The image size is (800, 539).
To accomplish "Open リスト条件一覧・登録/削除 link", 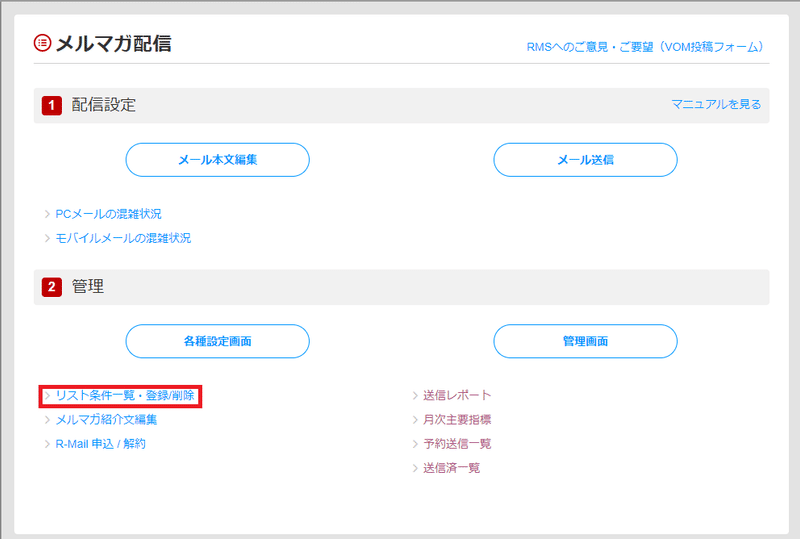I will (x=125, y=396).
